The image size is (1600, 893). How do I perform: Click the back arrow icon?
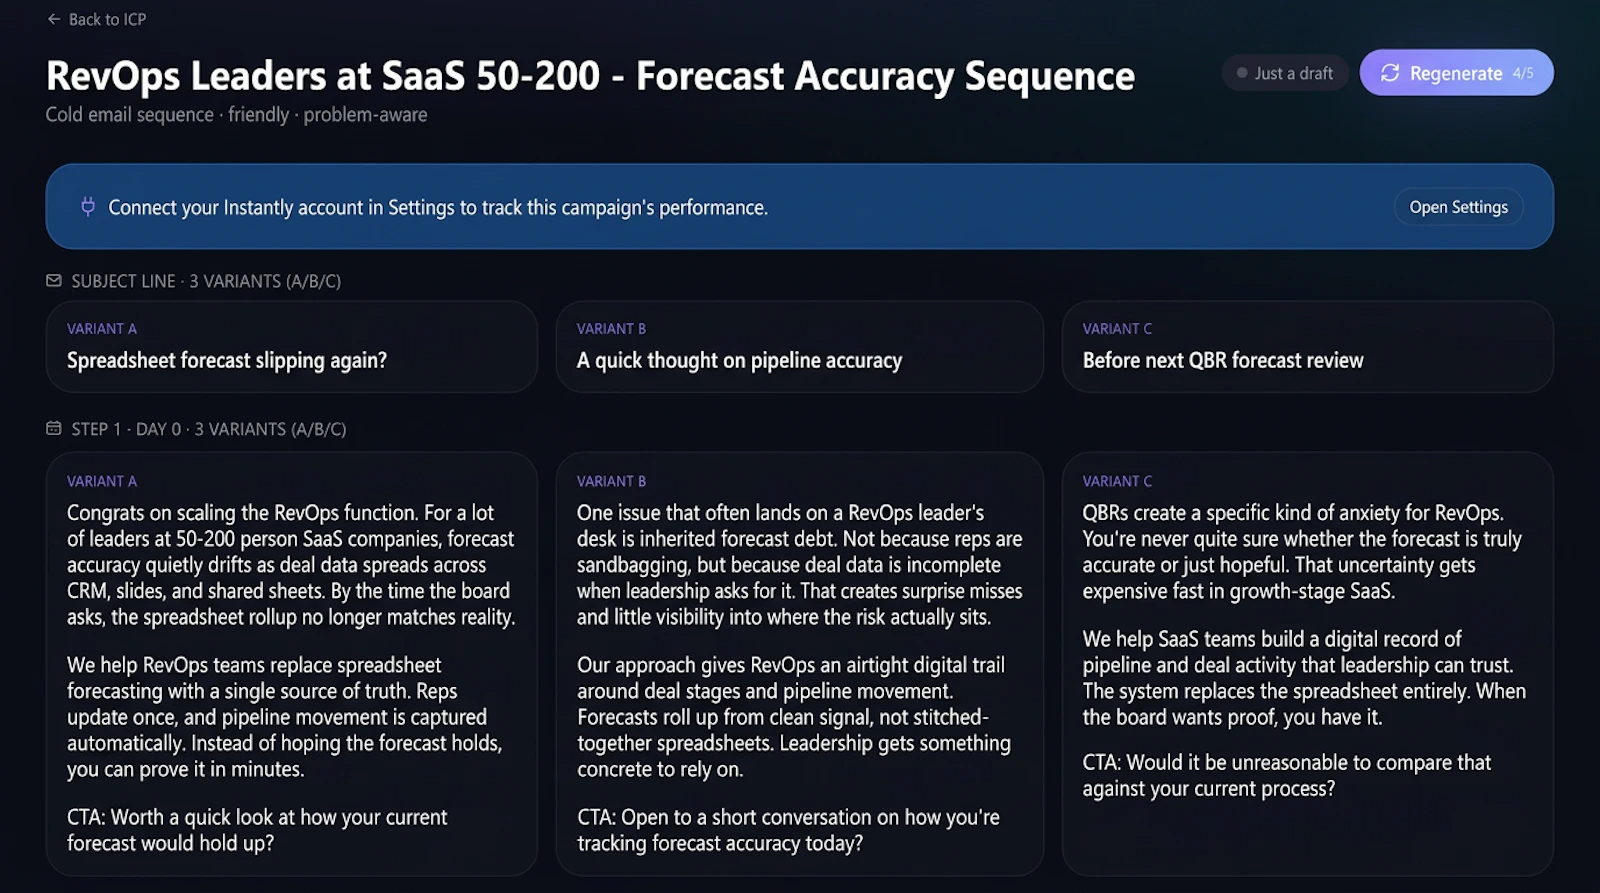pos(54,19)
